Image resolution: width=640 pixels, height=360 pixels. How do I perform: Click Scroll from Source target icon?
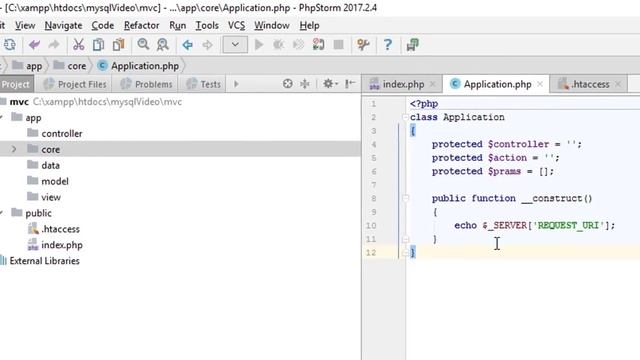(288, 84)
